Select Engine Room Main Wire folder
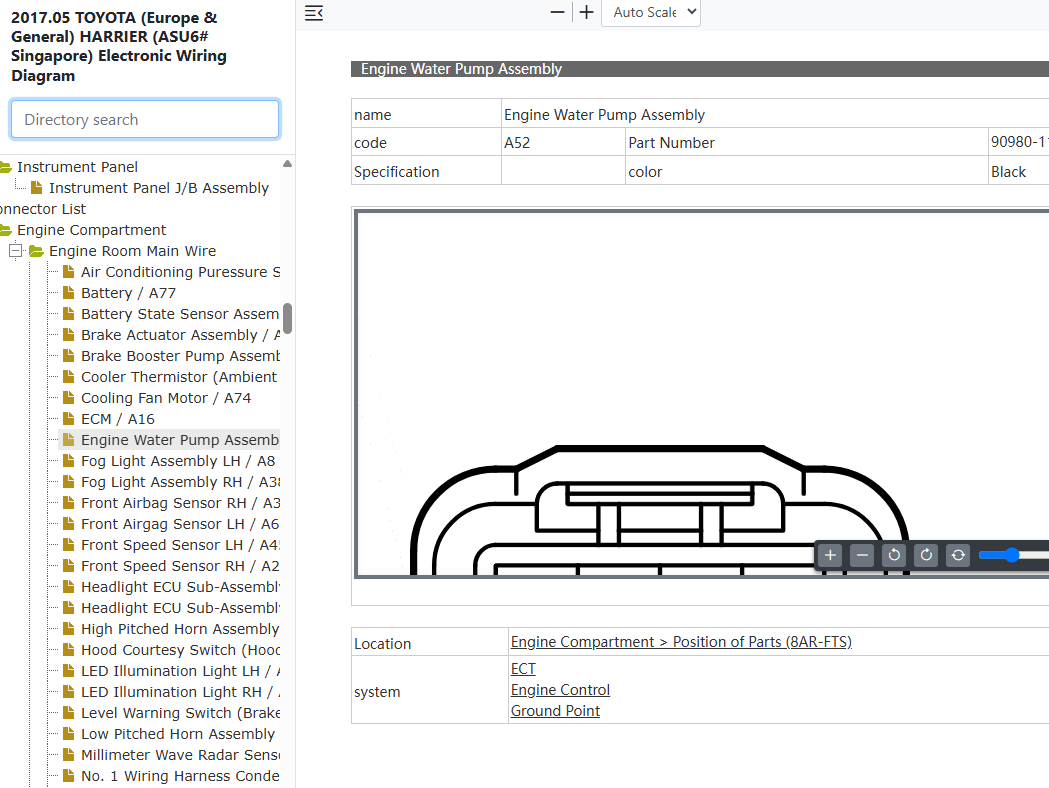Viewport: 1049px width, 788px height. 132,251
